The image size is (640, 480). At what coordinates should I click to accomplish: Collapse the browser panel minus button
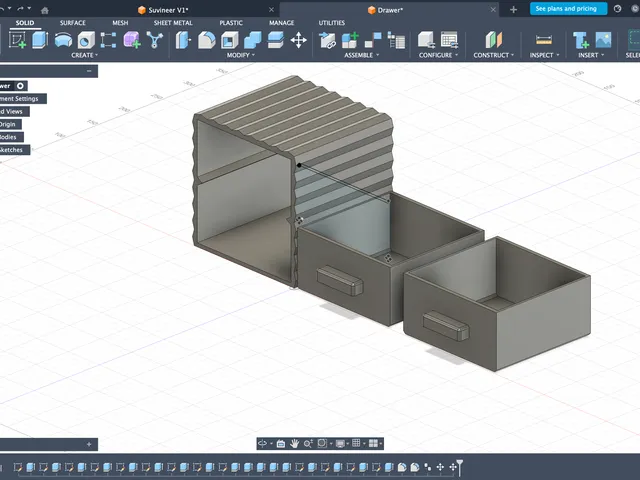(89, 71)
